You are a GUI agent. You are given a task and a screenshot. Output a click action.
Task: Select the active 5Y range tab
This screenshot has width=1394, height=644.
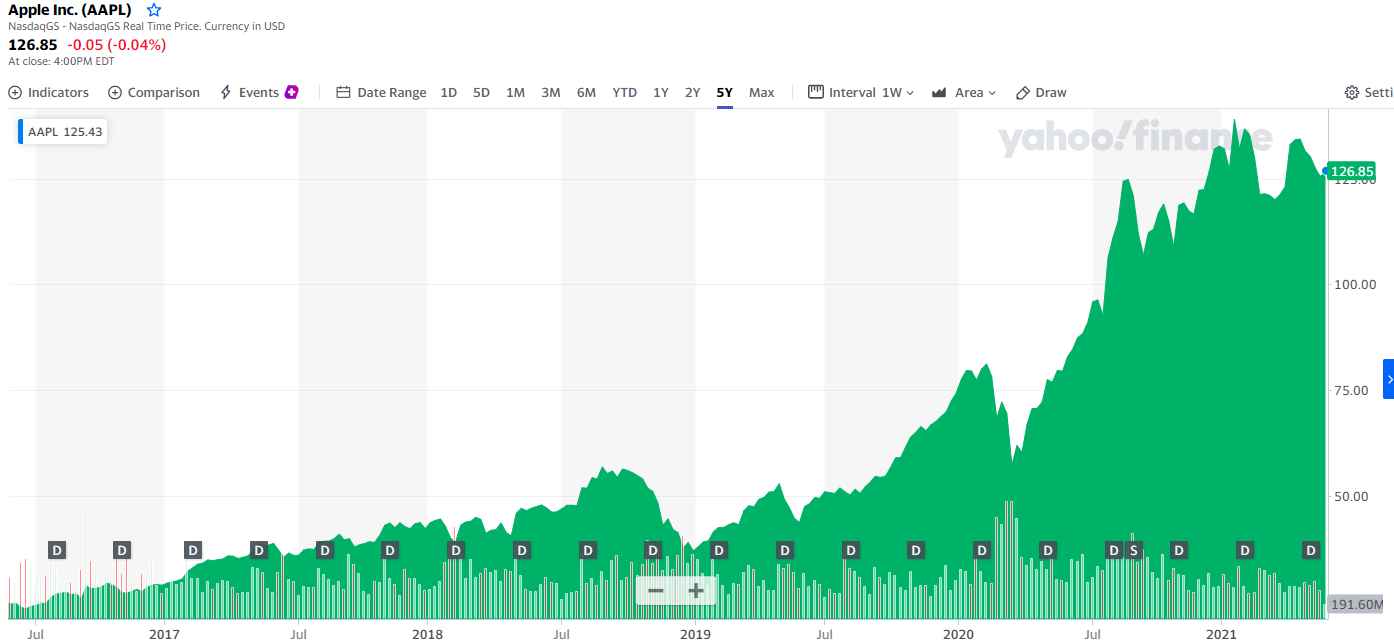[725, 93]
